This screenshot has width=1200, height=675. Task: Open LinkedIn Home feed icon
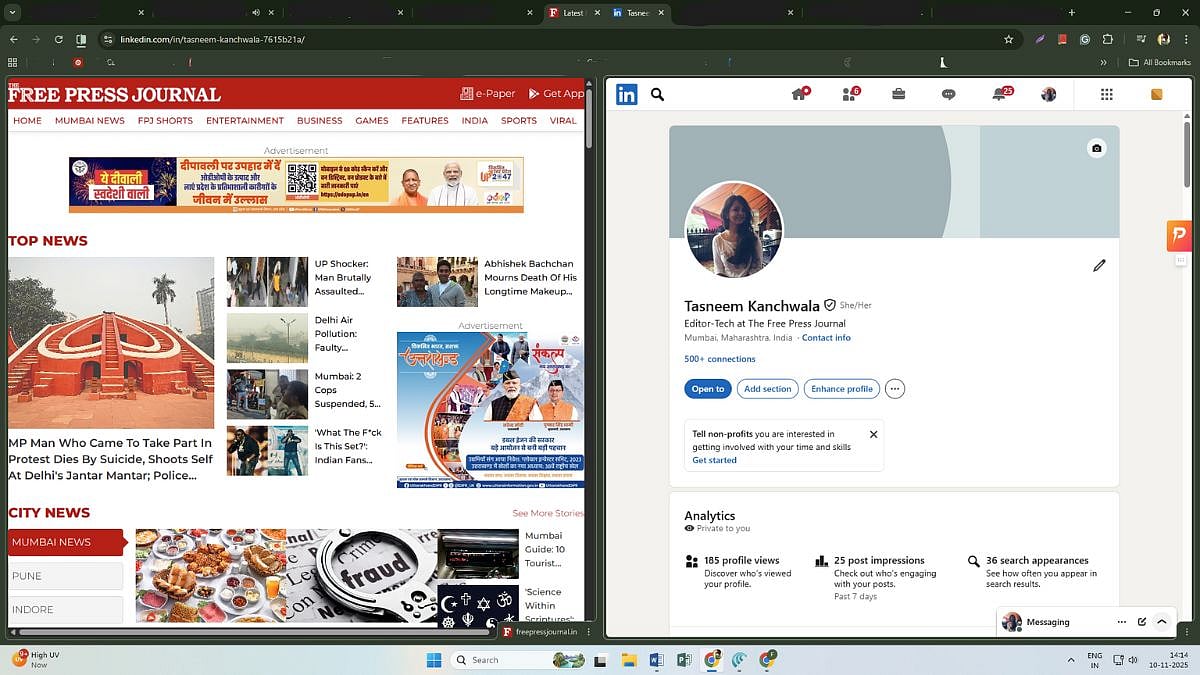pos(798,93)
